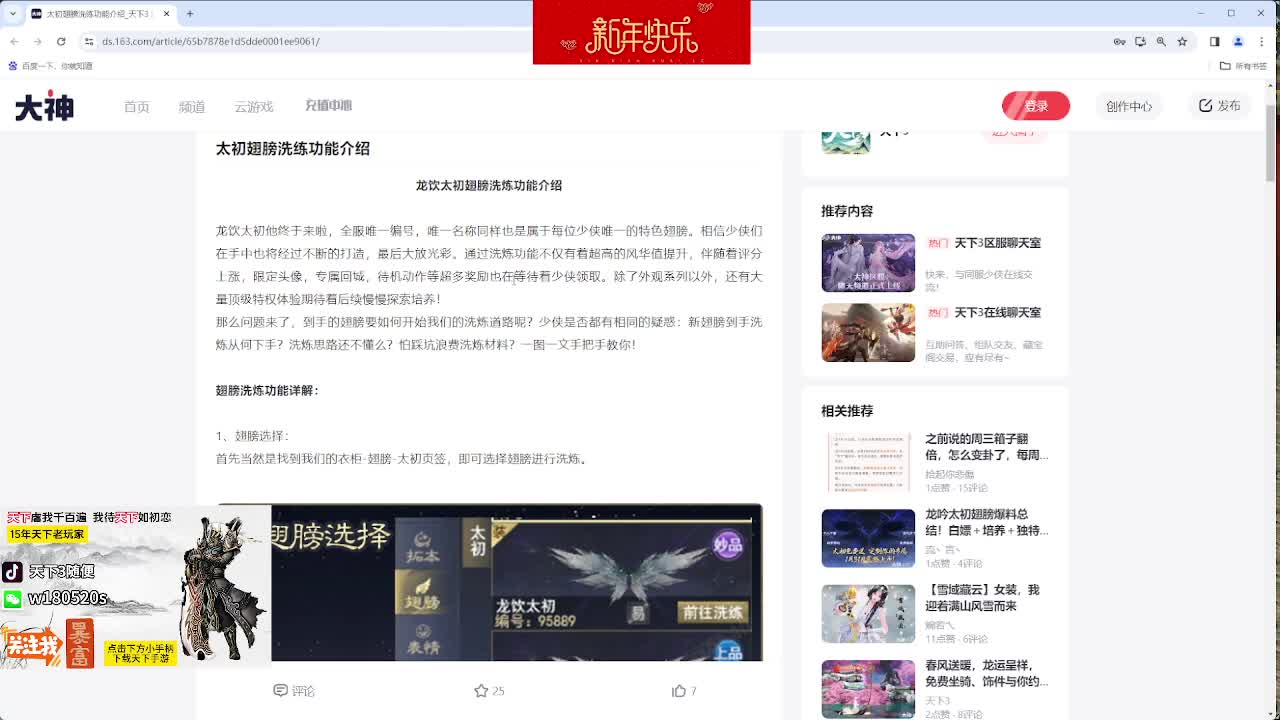
Task: Click the install app icon in address bar
Action: coord(1141,41)
